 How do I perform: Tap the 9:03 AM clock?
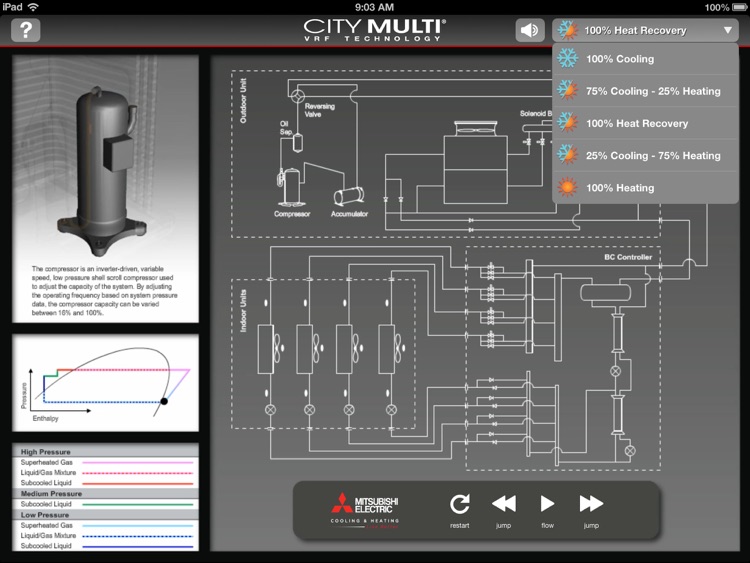tap(375, 7)
